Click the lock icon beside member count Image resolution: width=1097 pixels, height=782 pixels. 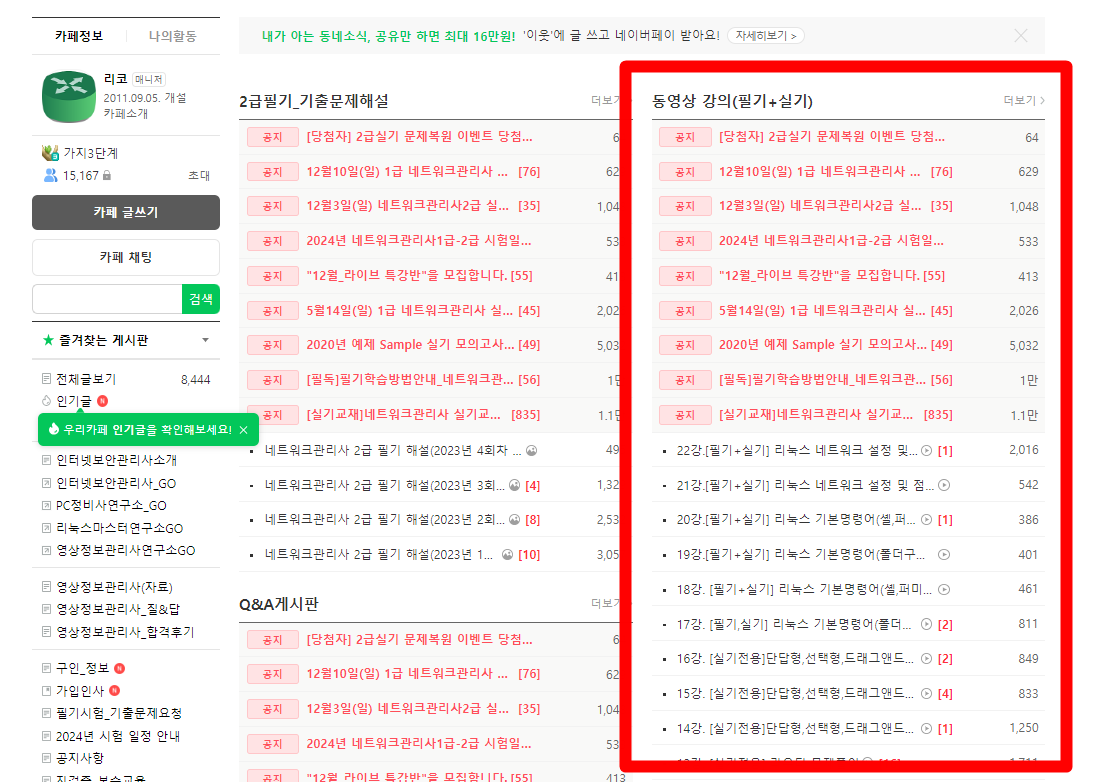pyautogui.click(x=107, y=175)
